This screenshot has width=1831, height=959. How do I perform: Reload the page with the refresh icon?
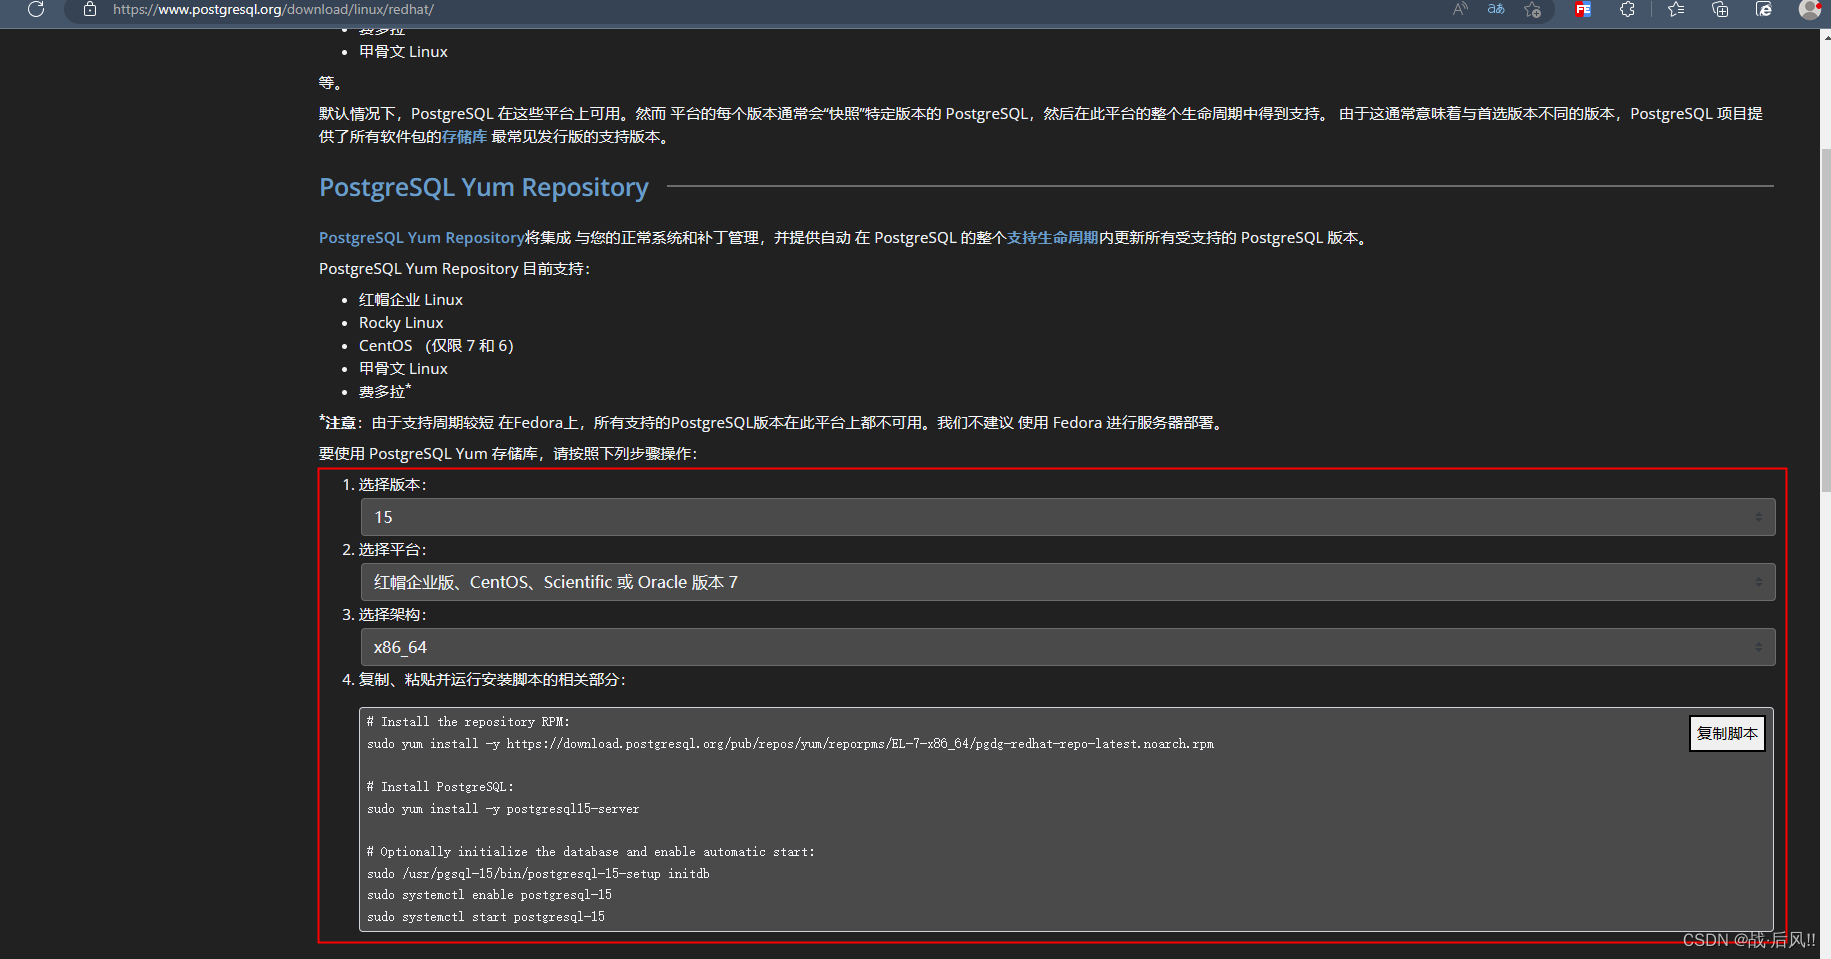click(x=36, y=9)
